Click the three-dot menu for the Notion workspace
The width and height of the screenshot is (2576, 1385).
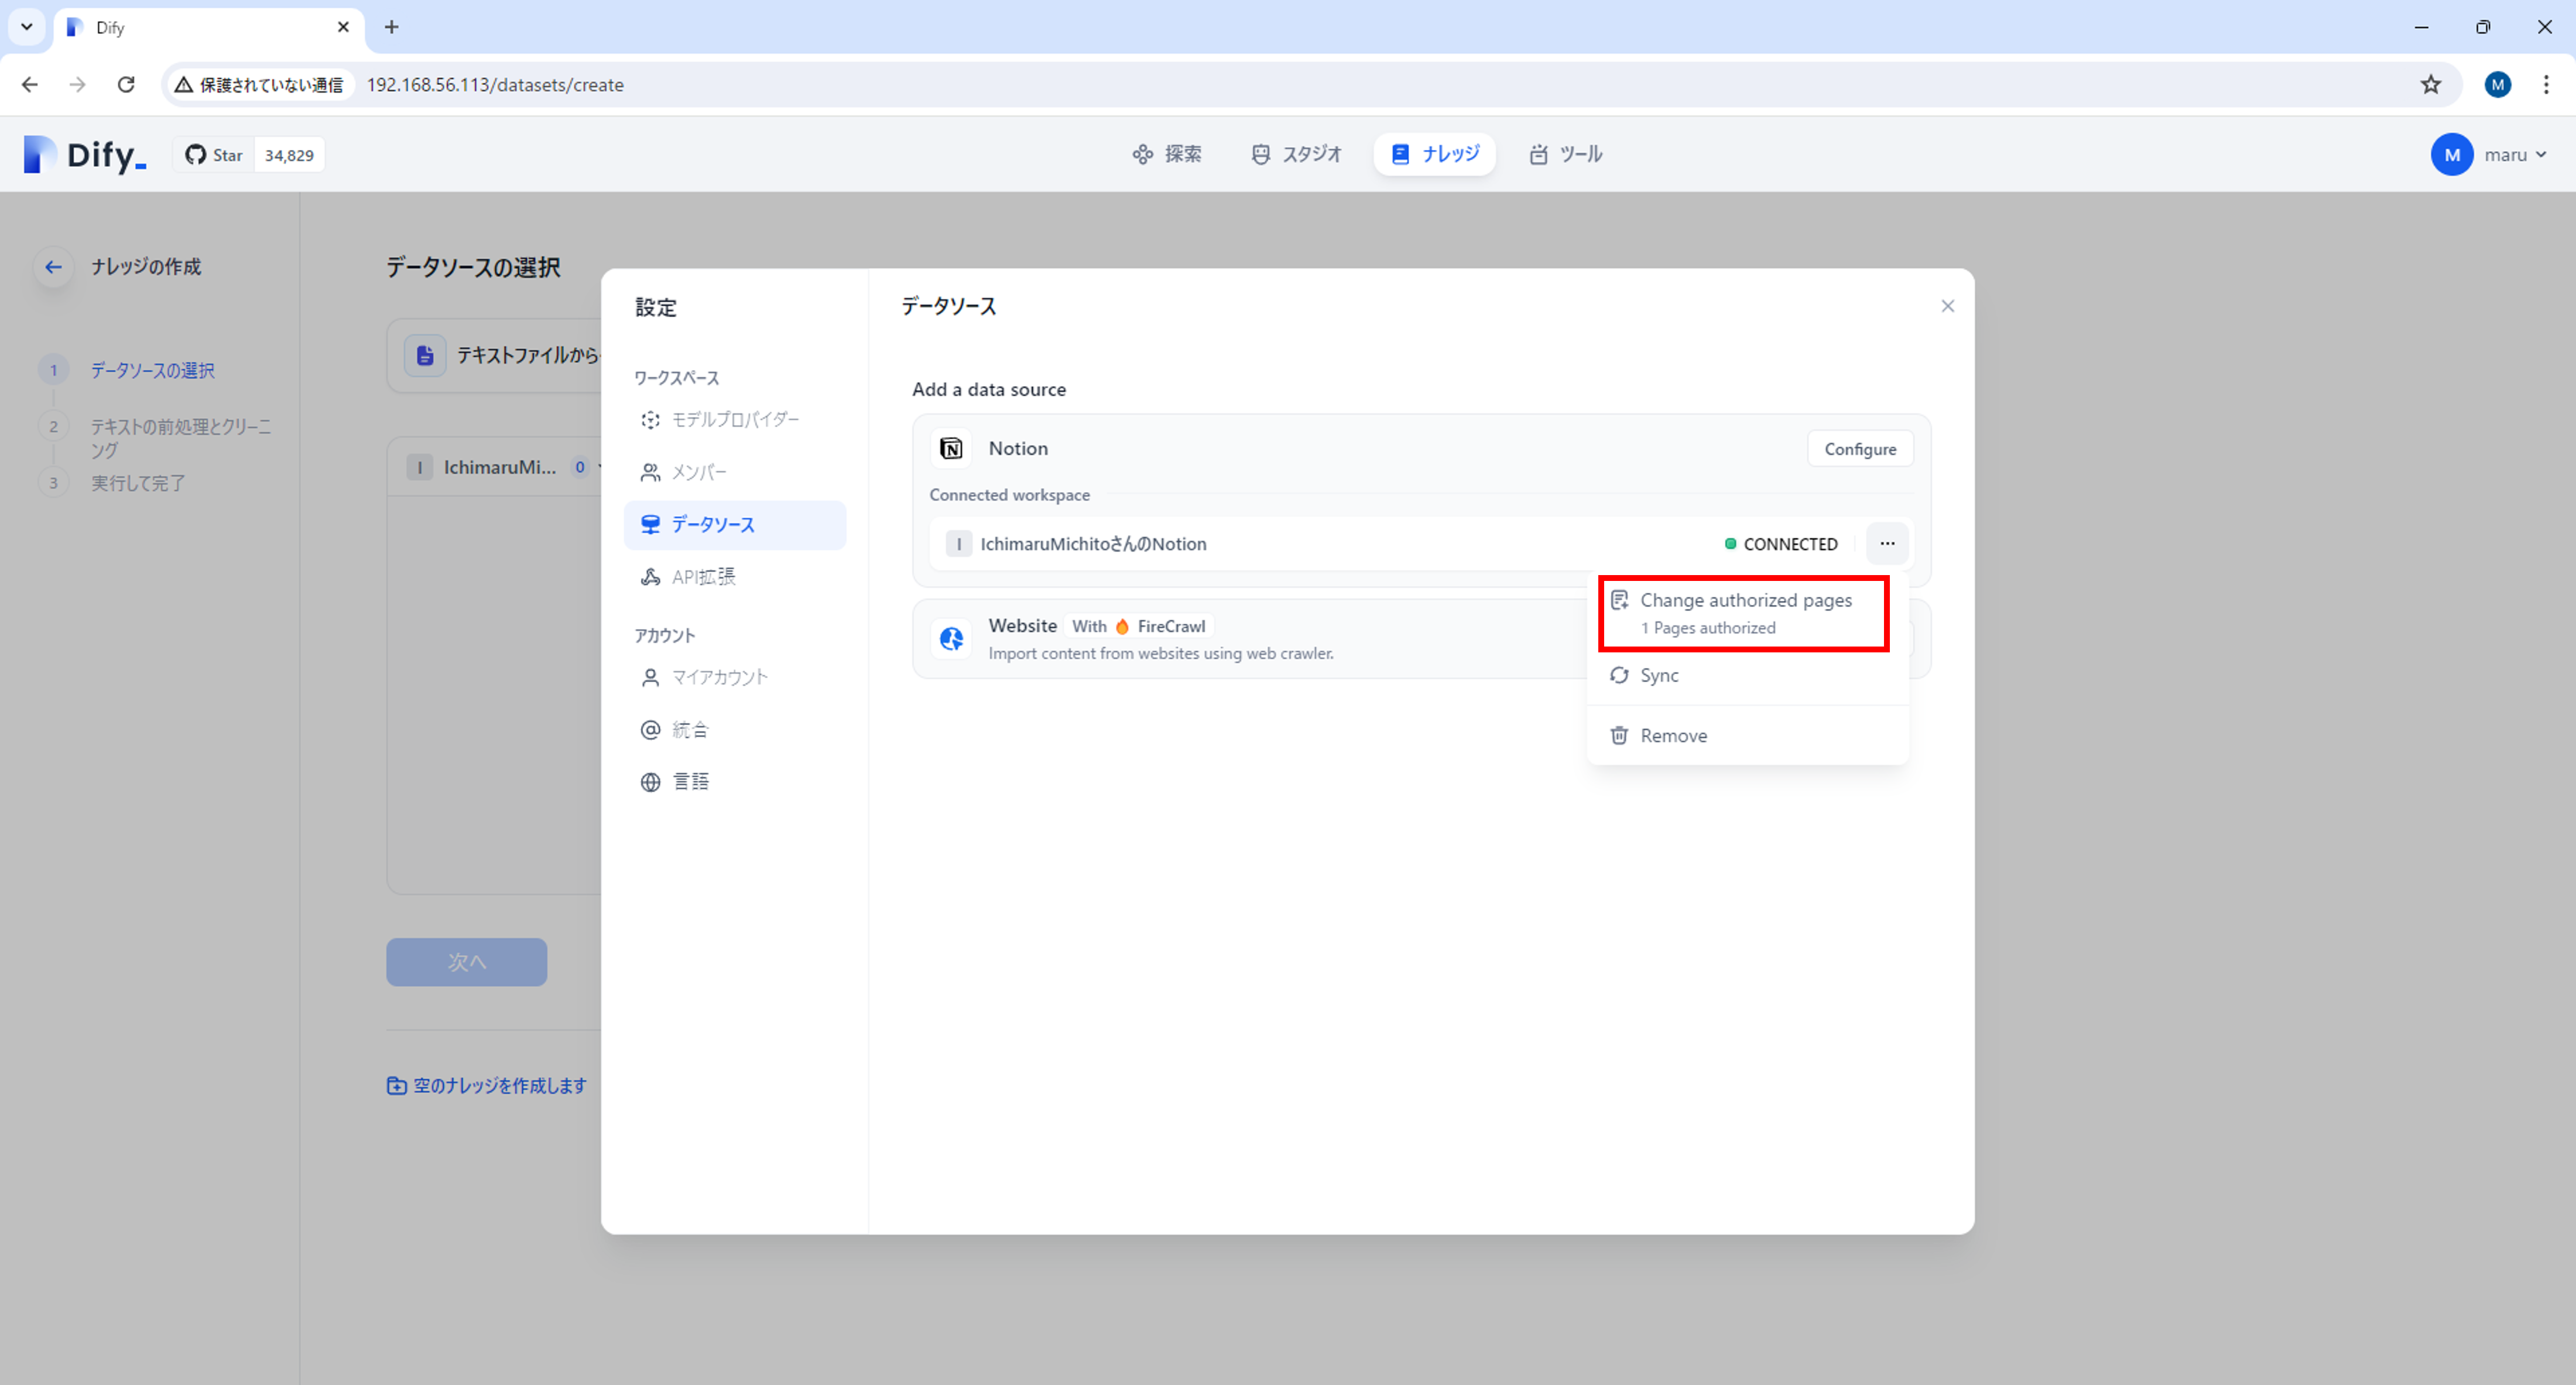[x=1886, y=544]
